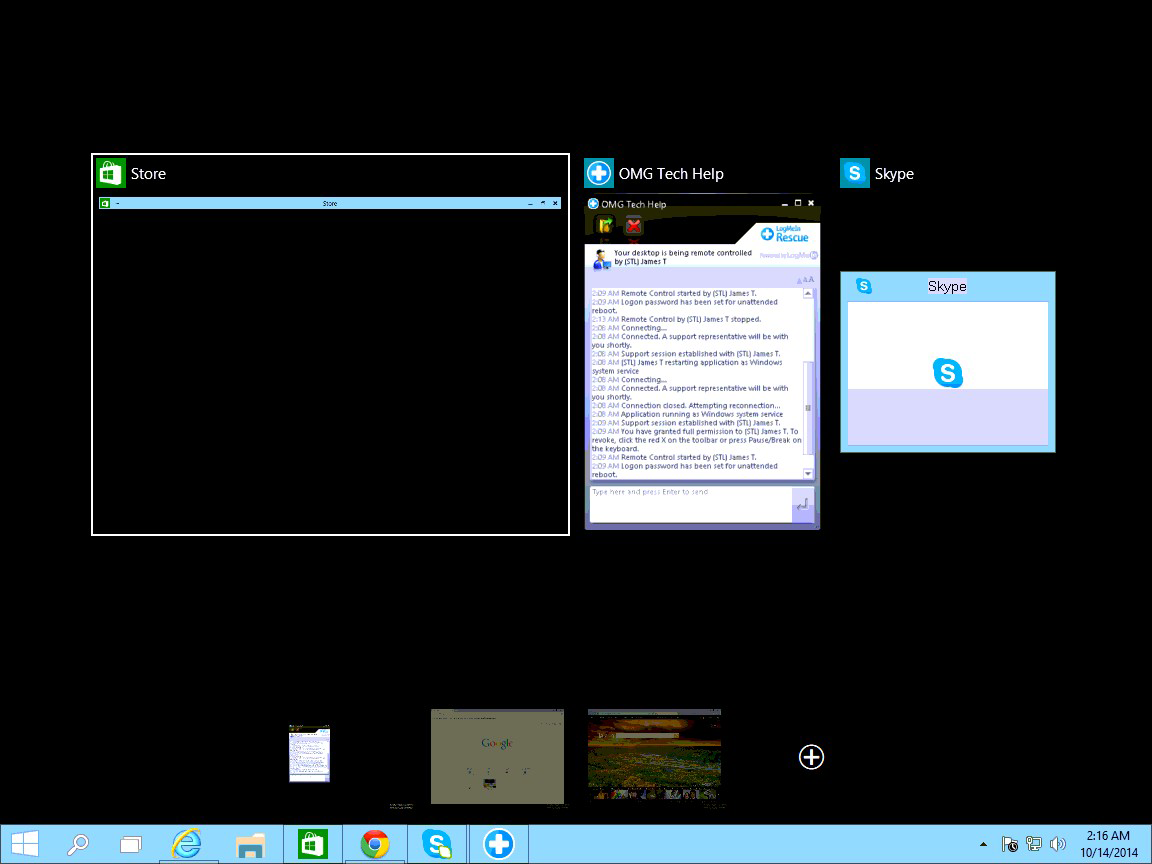Open the network status tray icon
1152x864 pixels.
(x=1034, y=844)
